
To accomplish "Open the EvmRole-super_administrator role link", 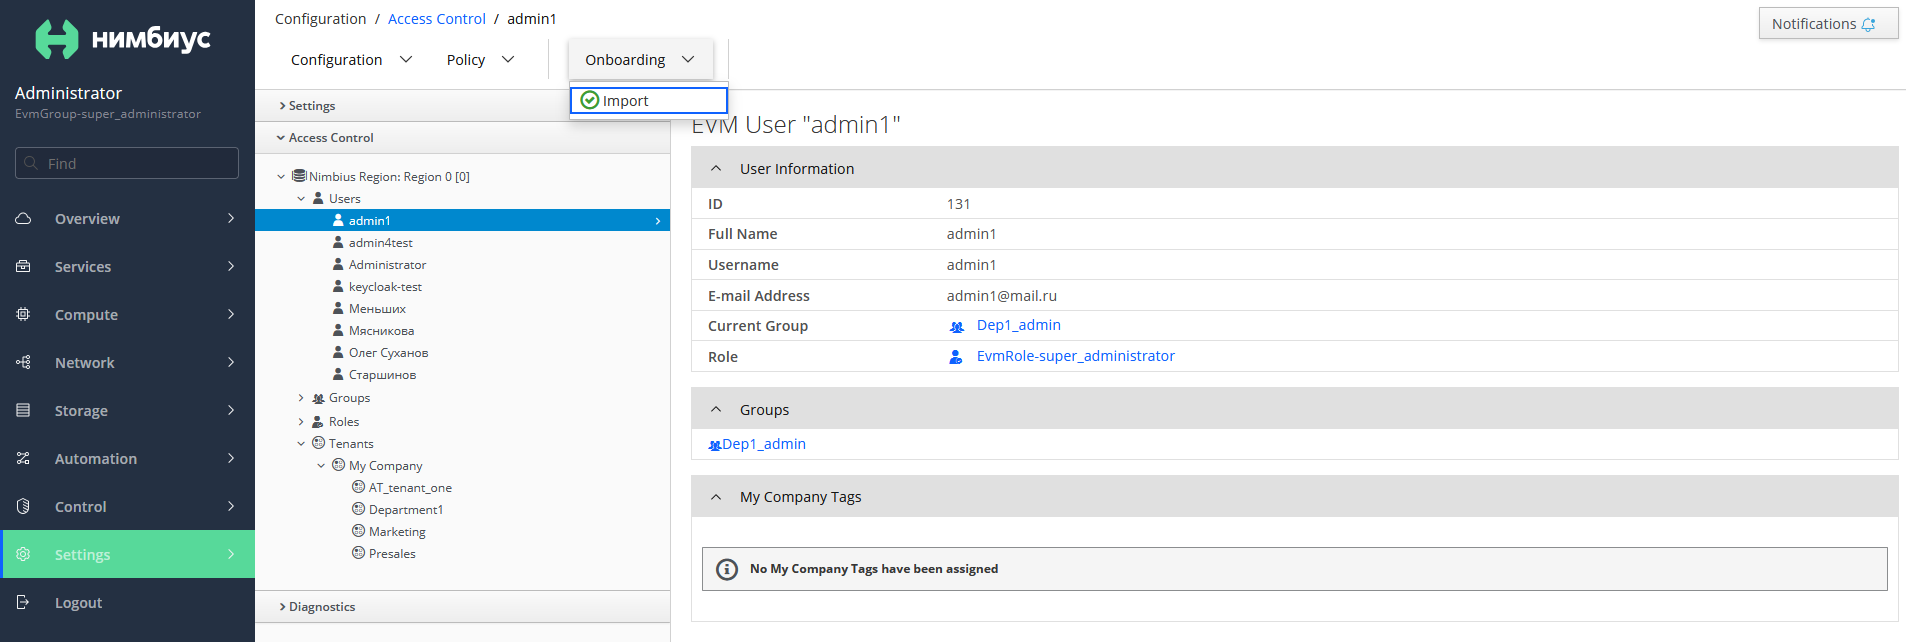I will click(1075, 356).
